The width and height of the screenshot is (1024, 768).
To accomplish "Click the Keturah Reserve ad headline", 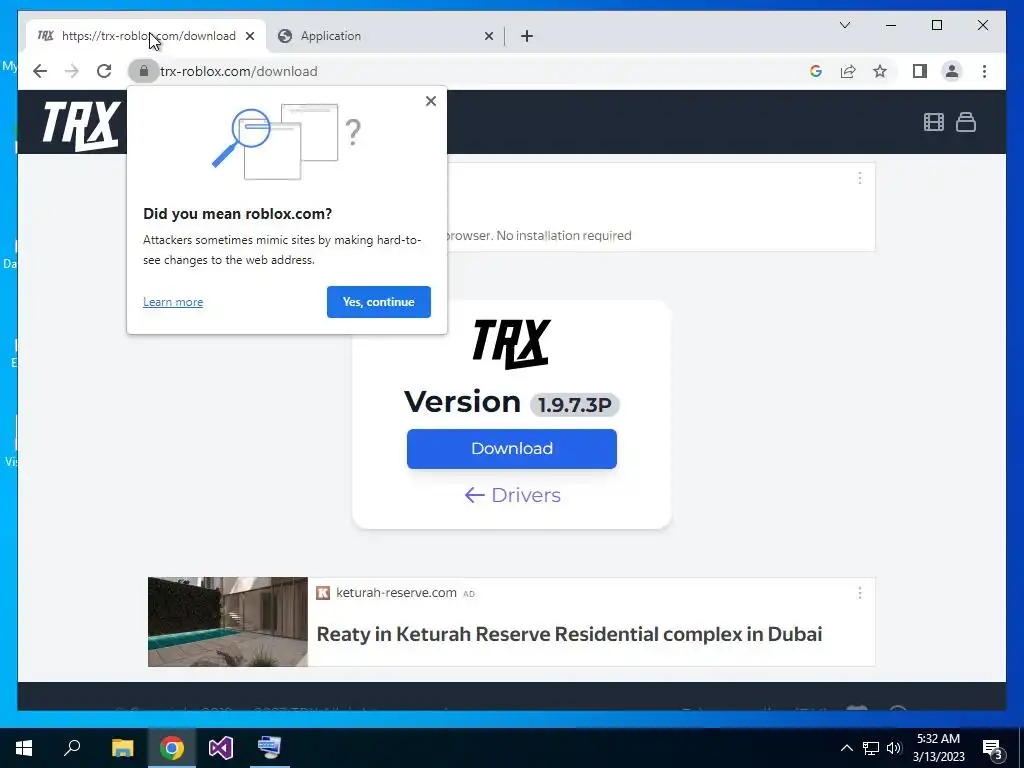I will point(569,634).
